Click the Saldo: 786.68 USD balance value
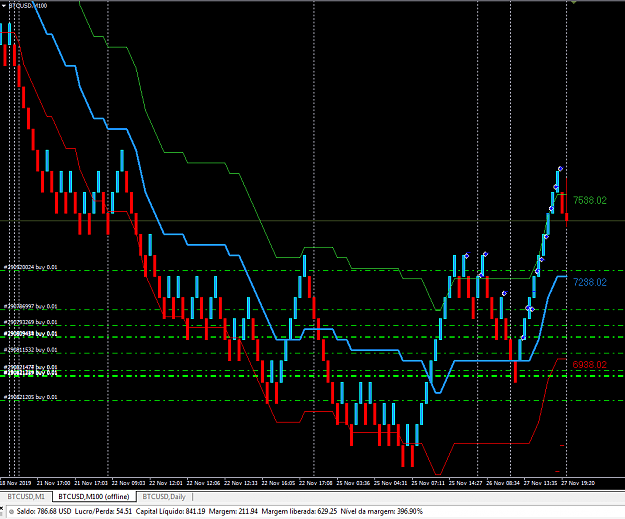The width and height of the screenshot is (625, 519). [x=44, y=511]
